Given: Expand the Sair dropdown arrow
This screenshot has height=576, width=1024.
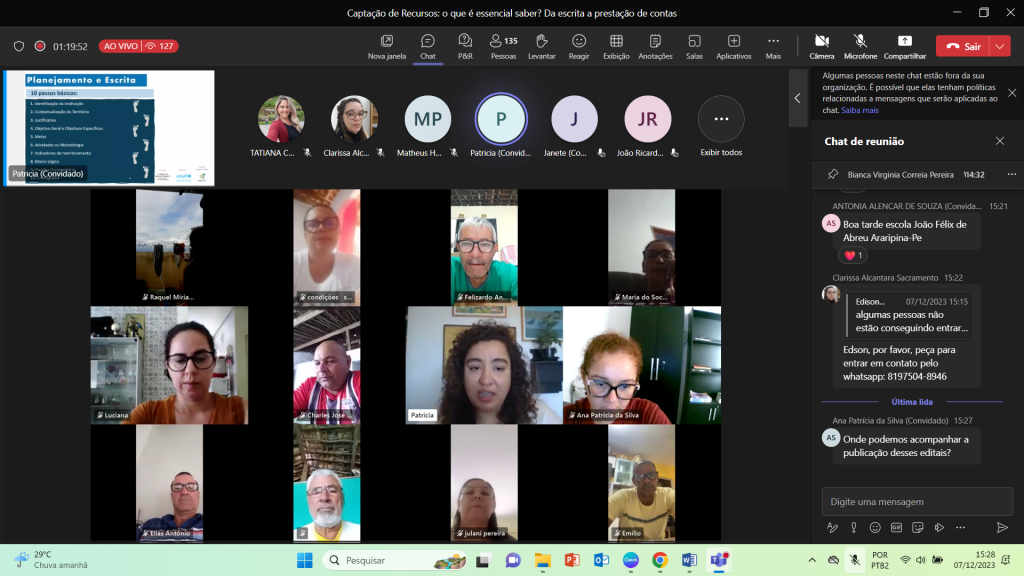Looking at the screenshot, I should point(1000,46).
